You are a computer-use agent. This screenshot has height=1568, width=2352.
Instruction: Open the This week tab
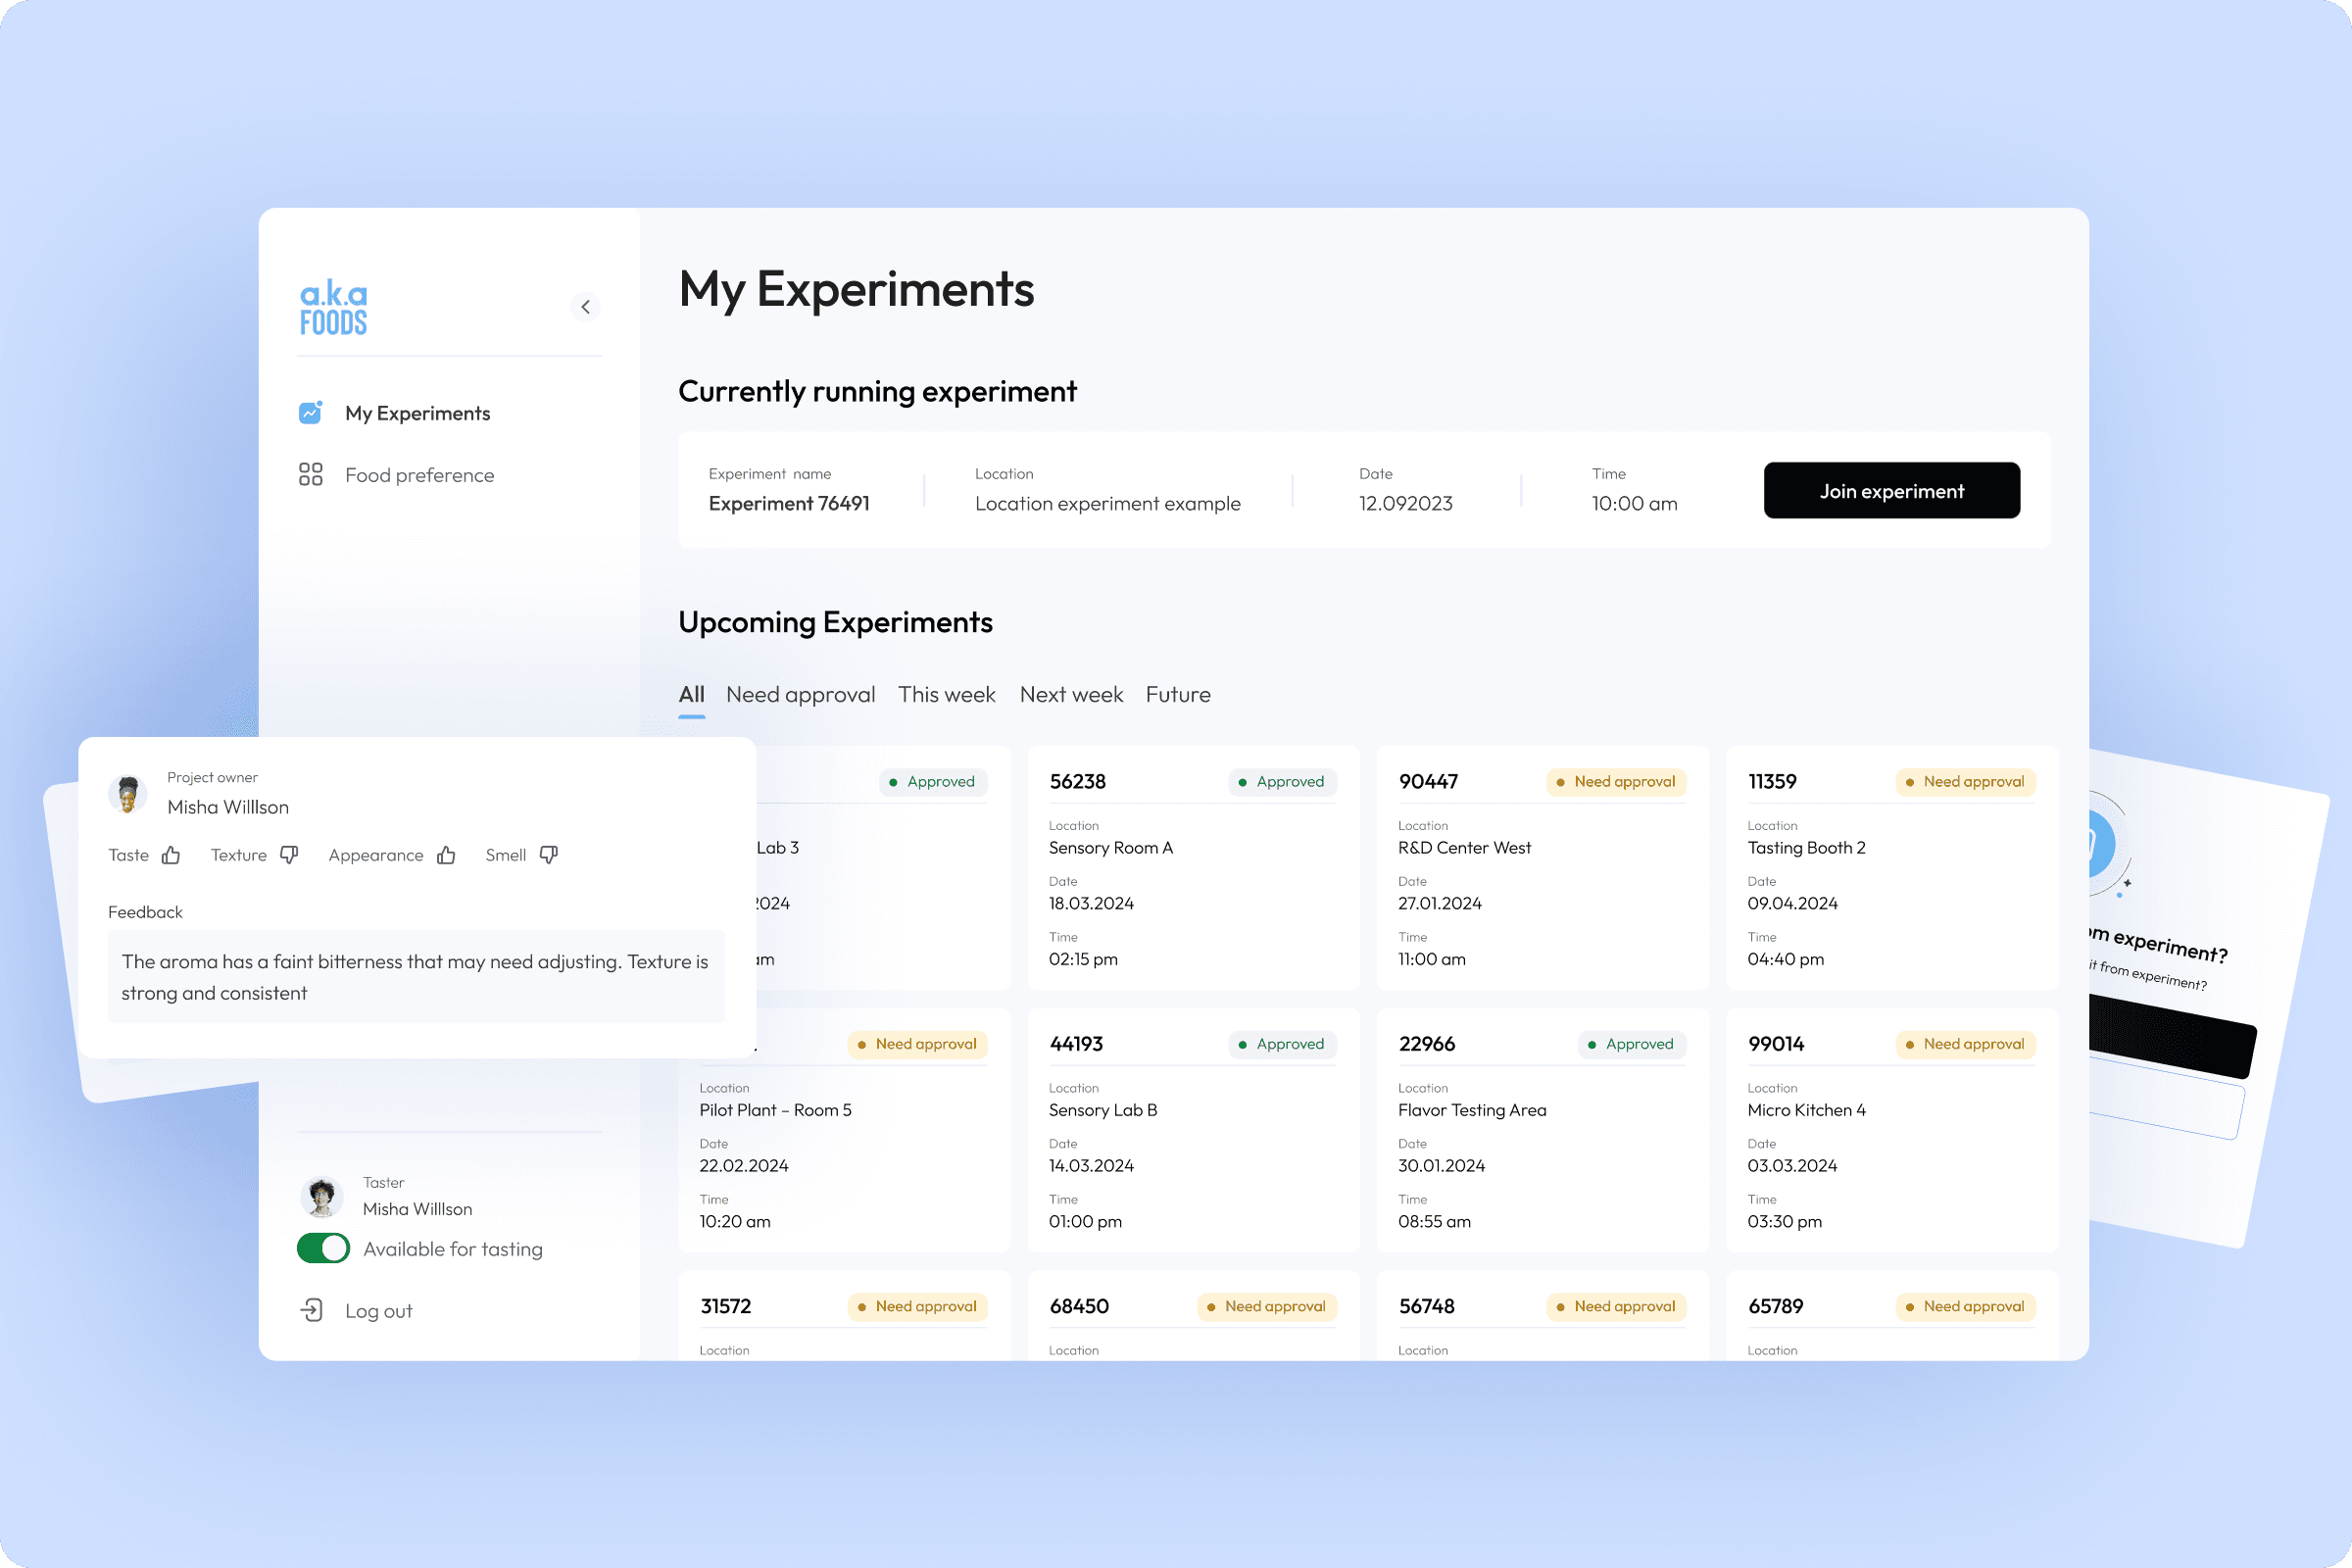(x=946, y=695)
